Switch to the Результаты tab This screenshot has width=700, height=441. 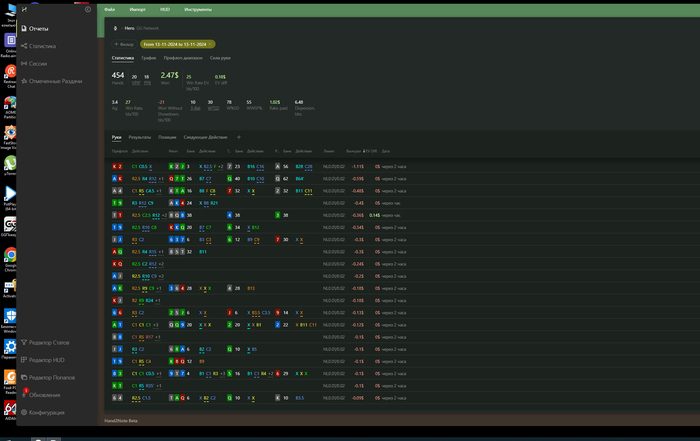pyautogui.click(x=140, y=137)
